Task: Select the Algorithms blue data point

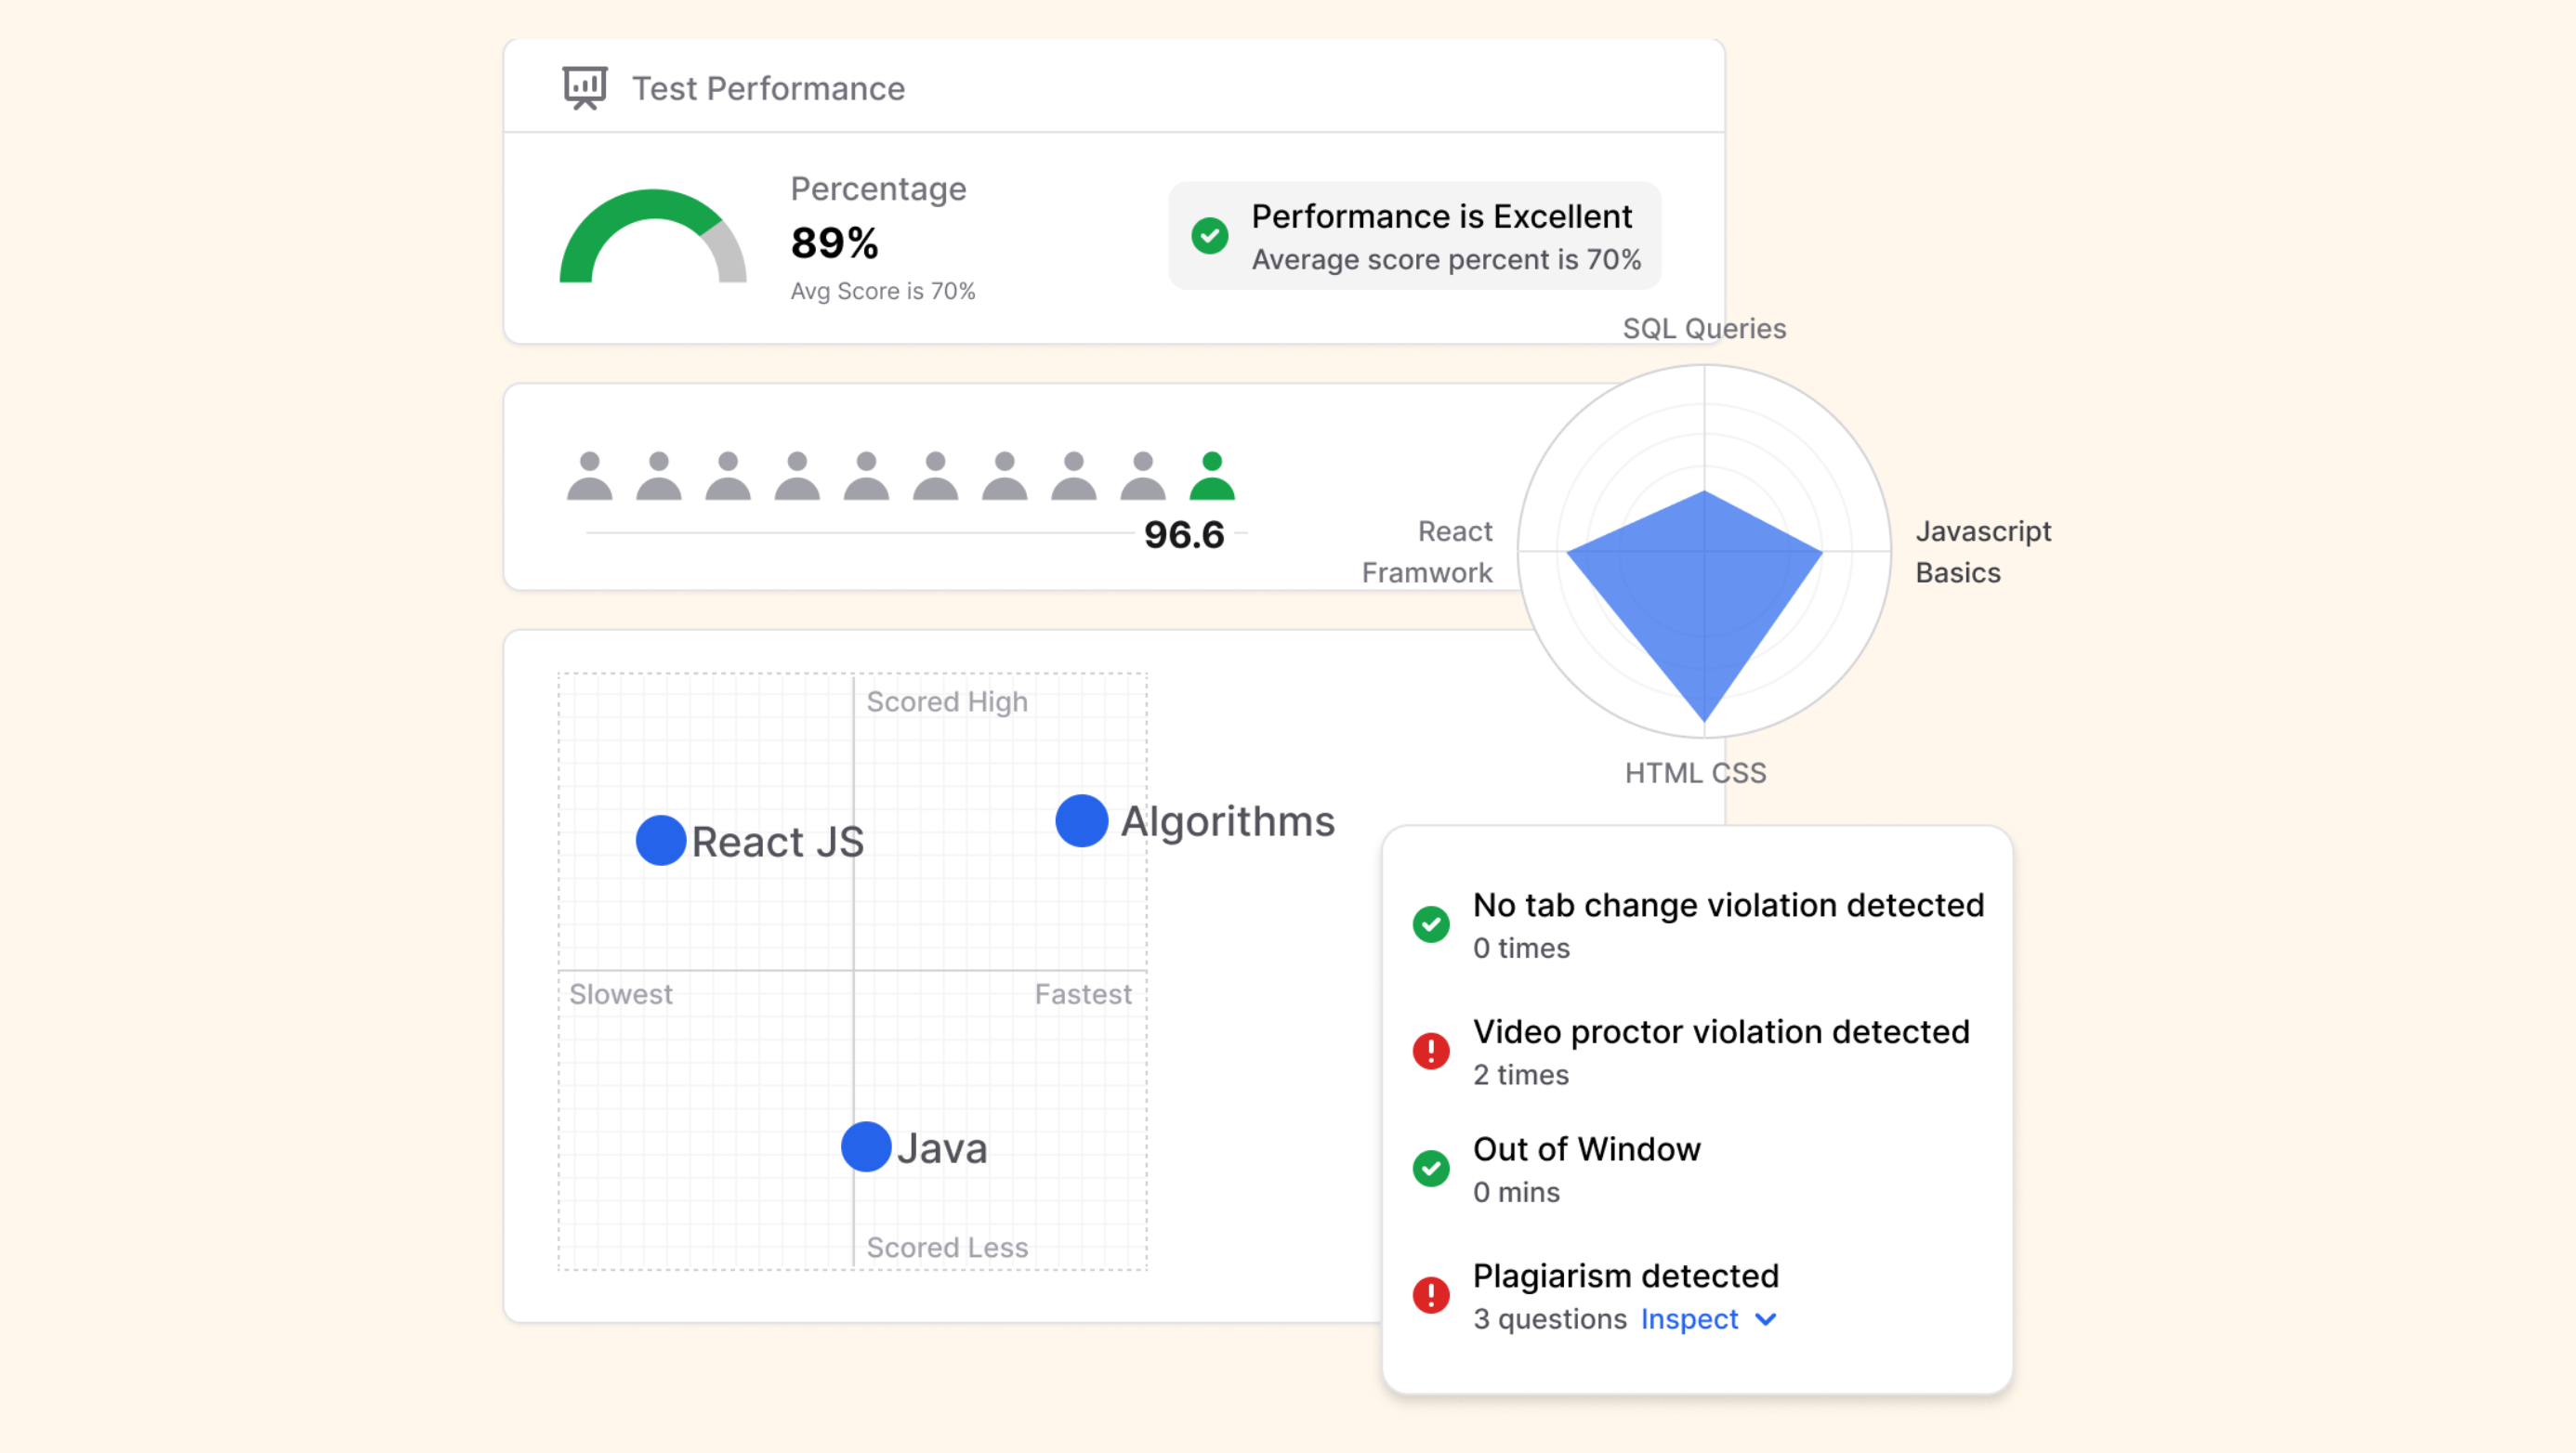Action: pyautogui.click(x=1082, y=821)
